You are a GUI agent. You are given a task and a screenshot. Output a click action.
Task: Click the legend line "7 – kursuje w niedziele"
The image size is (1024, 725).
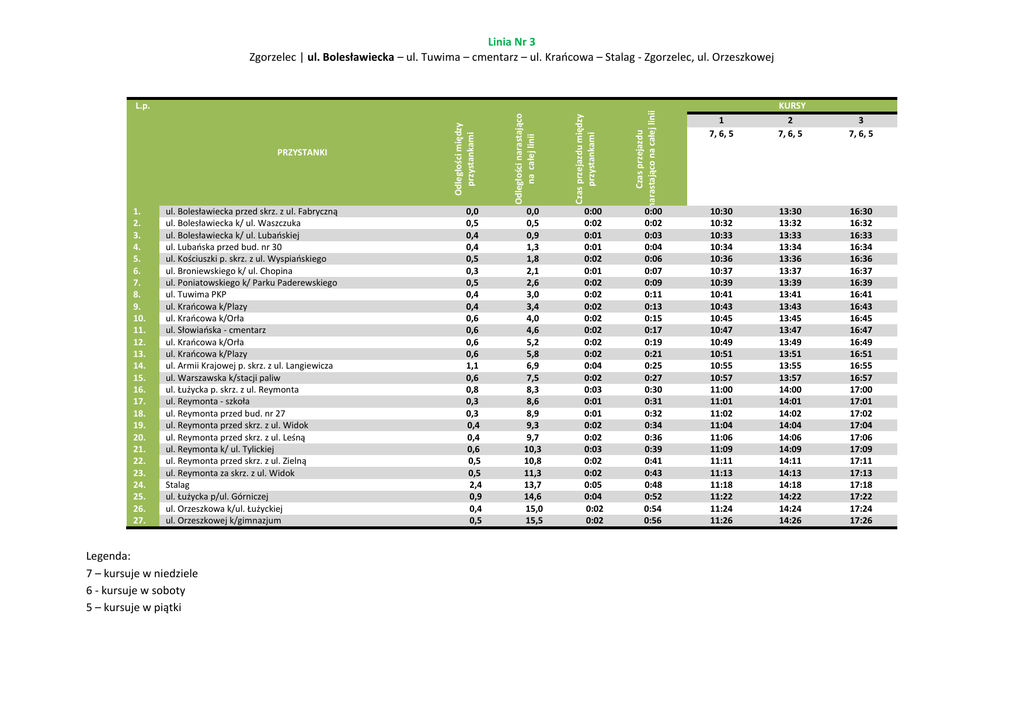(x=142, y=574)
